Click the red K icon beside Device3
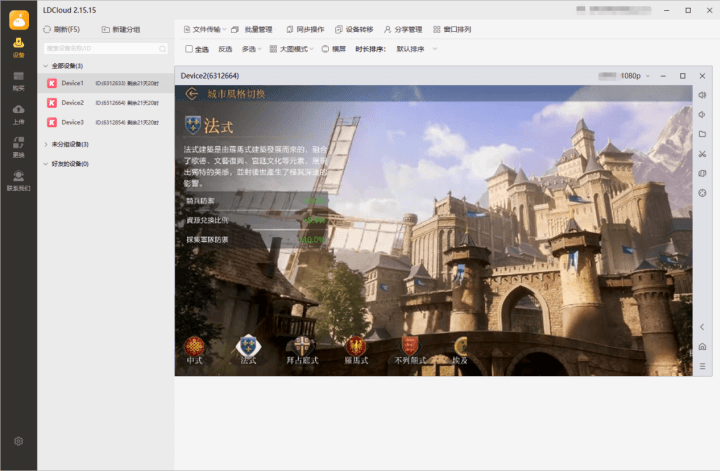This screenshot has width=720, height=471. pos(52,122)
